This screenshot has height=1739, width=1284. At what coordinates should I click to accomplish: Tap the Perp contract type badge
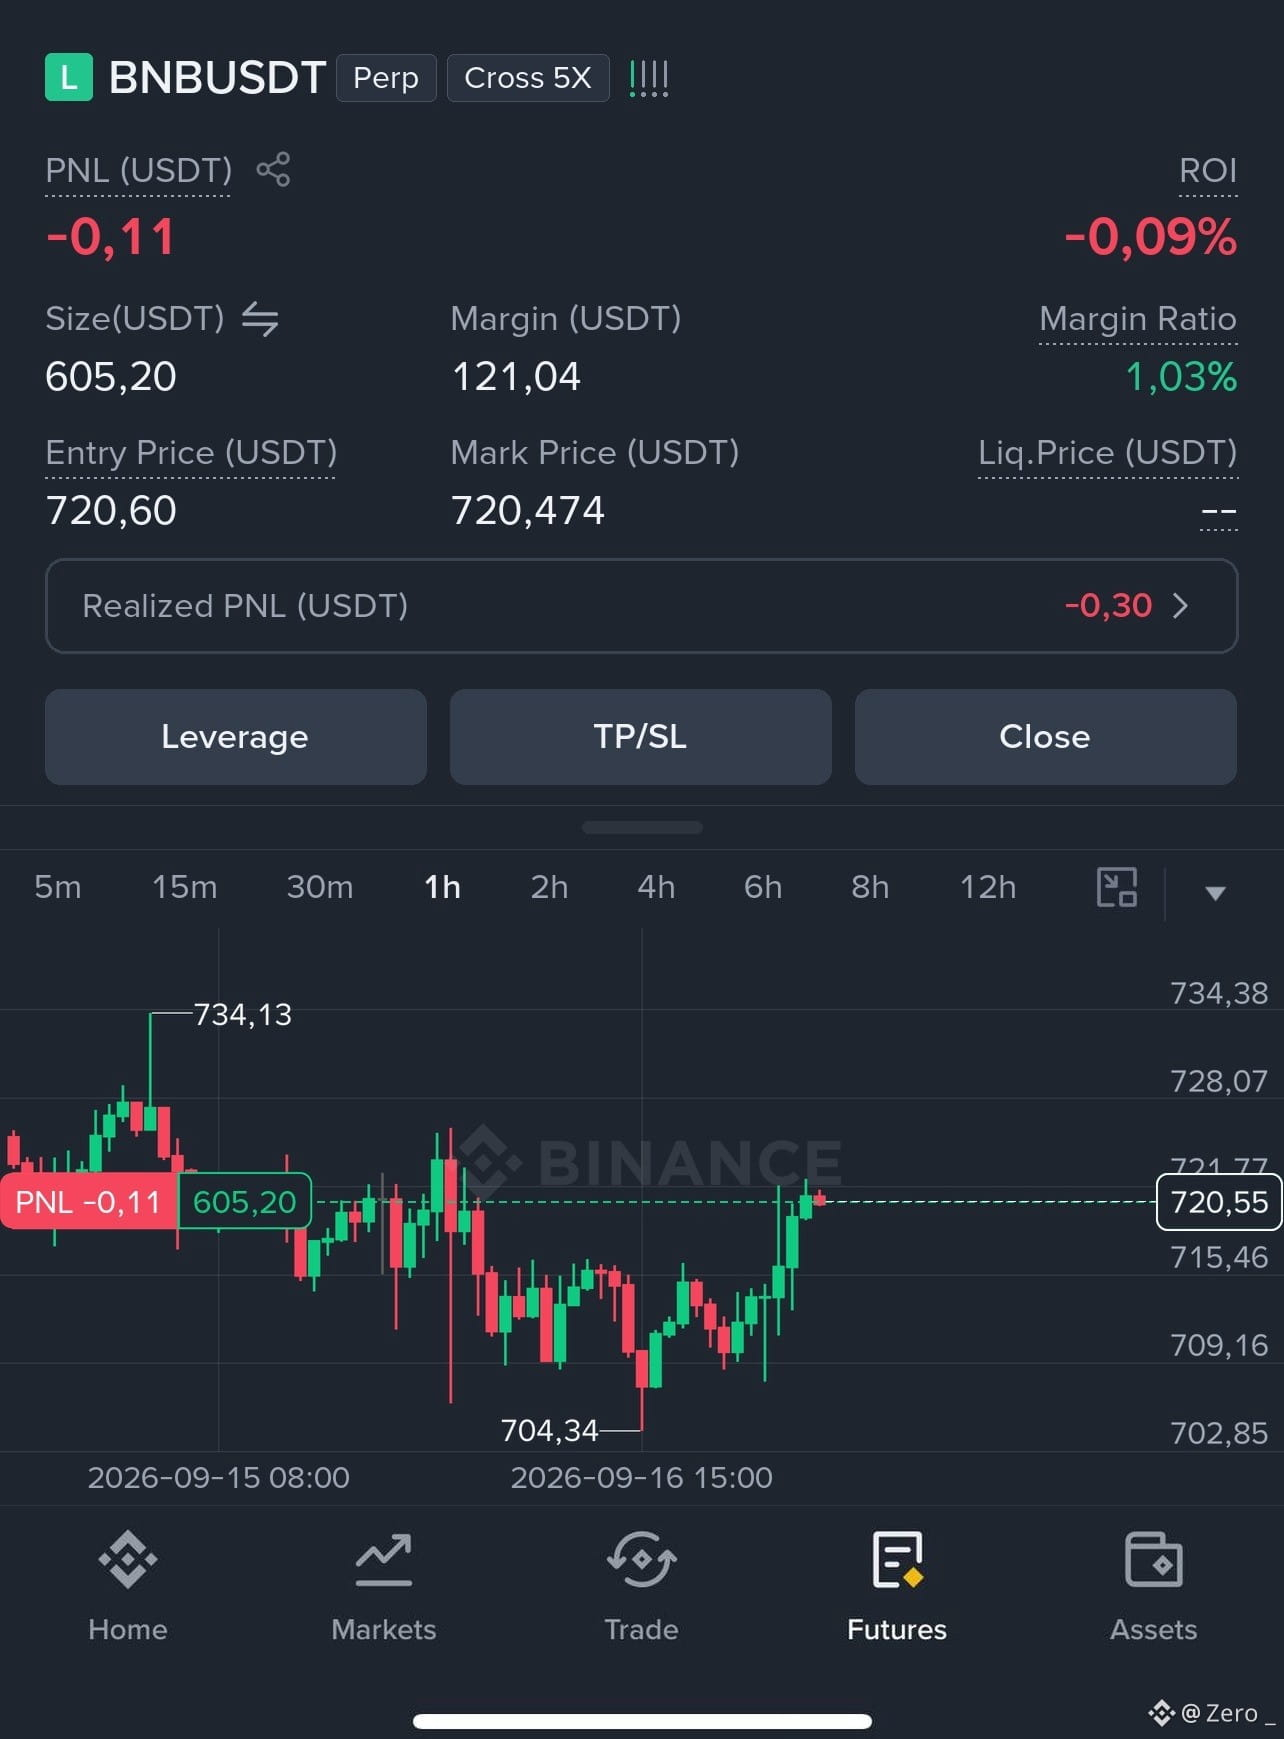pyautogui.click(x=386, y=78)
